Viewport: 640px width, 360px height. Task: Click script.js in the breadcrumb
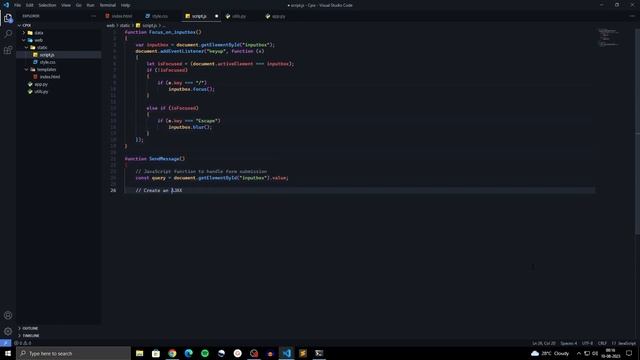click(147, 25)
